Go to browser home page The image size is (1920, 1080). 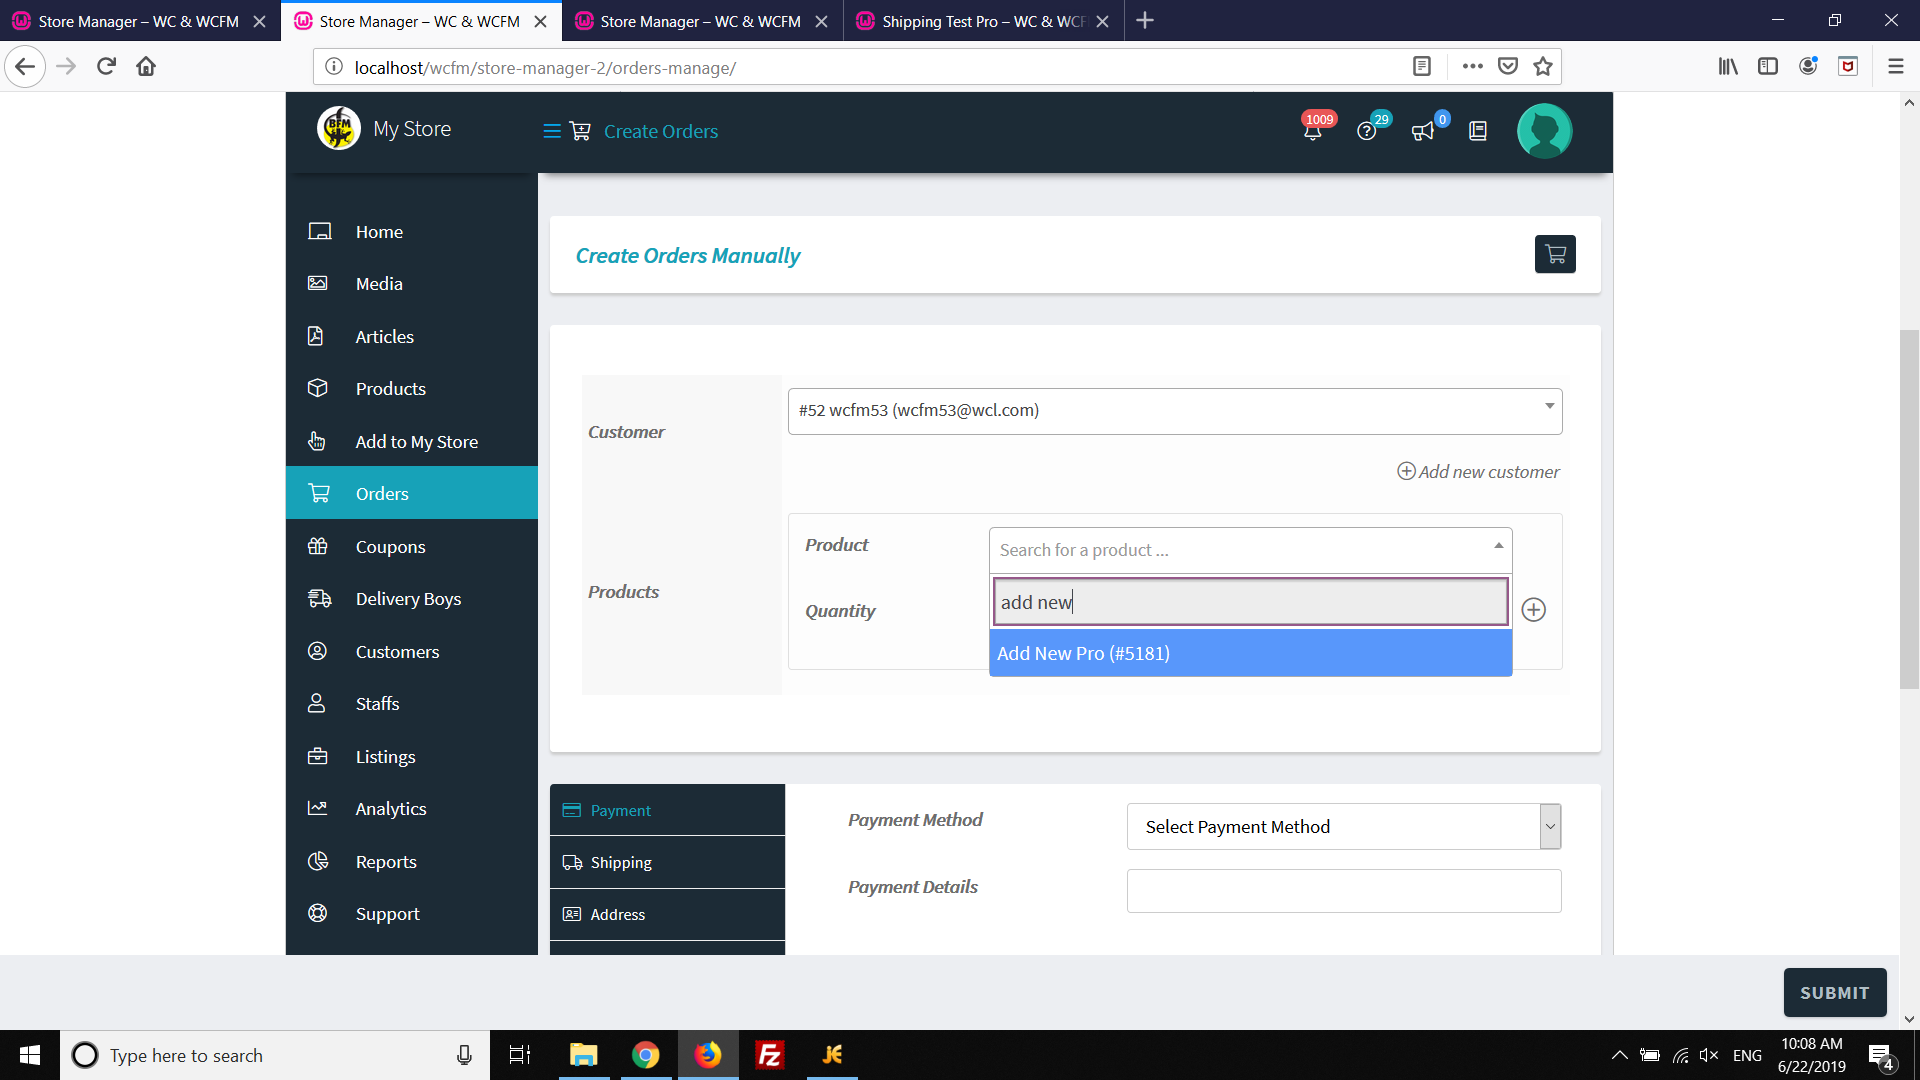tap(146, 67)
